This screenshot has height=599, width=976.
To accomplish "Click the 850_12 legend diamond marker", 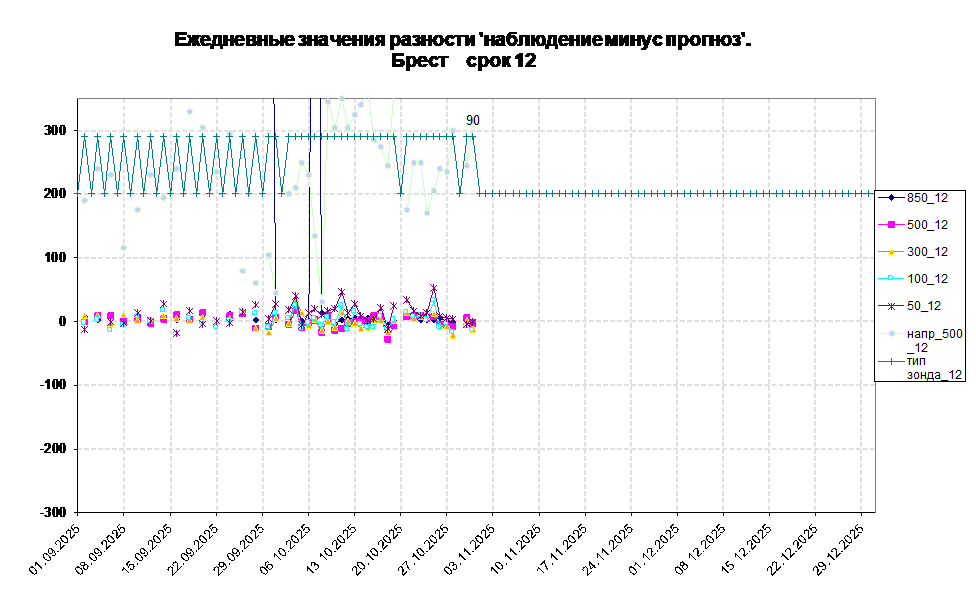I will pos(890,197).
